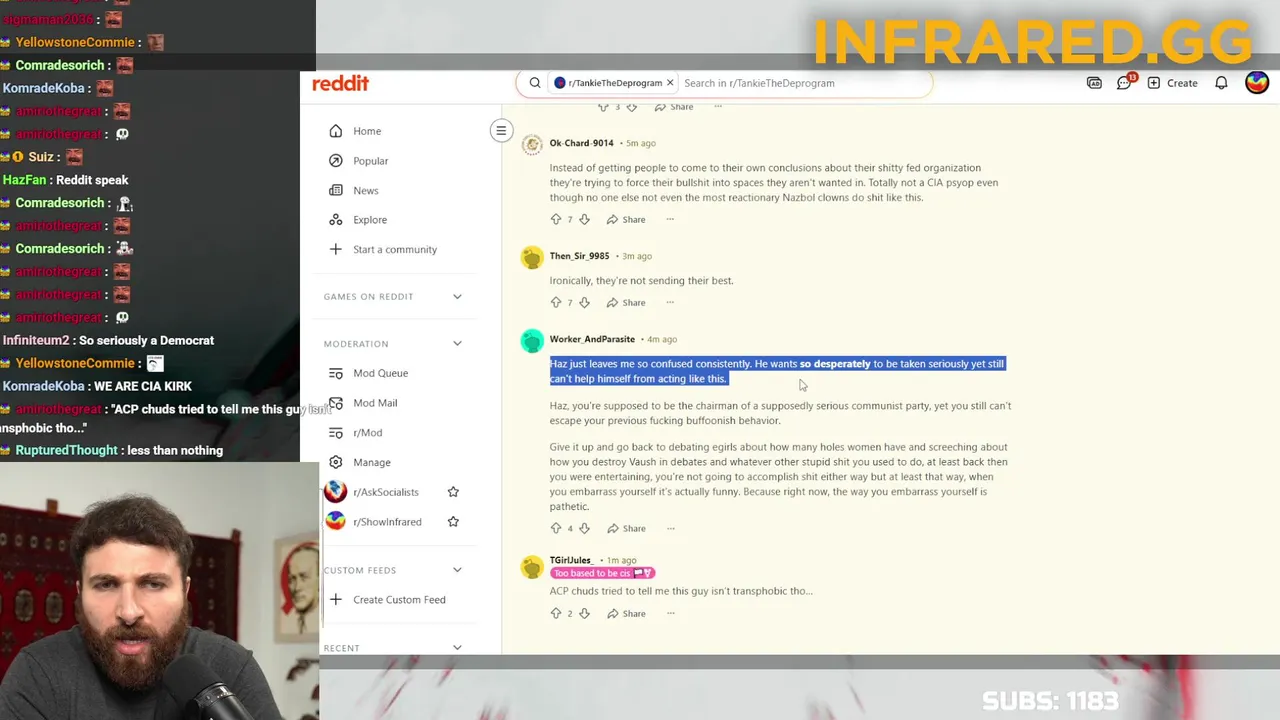
Task: Click the Popular arrow icon
Action: pos(336,161)
